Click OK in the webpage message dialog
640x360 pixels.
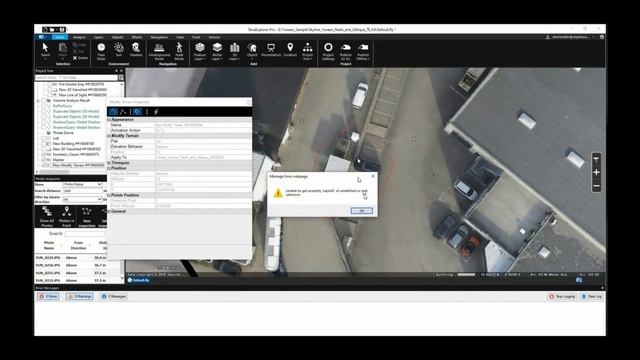[x=361, y=211]
